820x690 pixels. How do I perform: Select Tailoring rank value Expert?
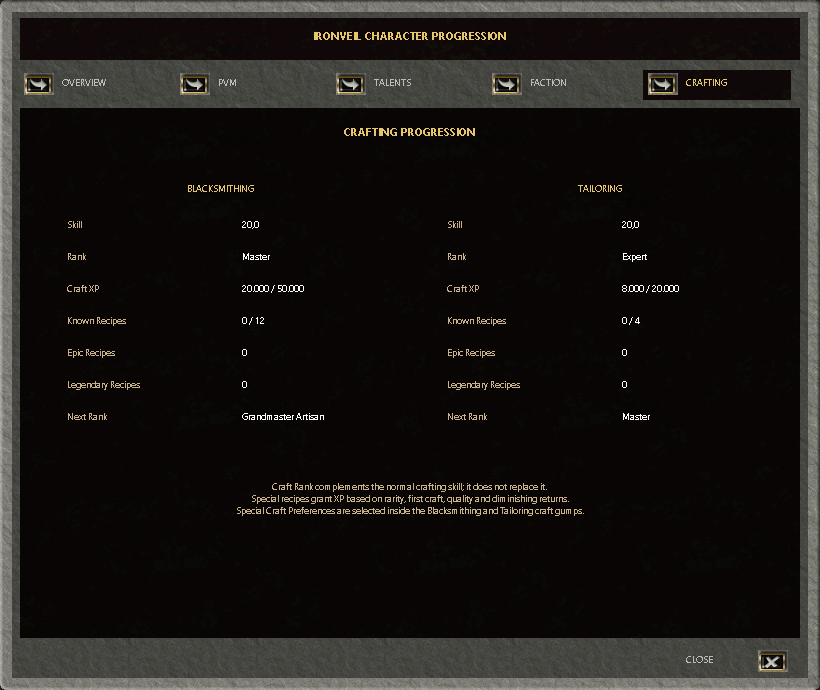[634, 257]
